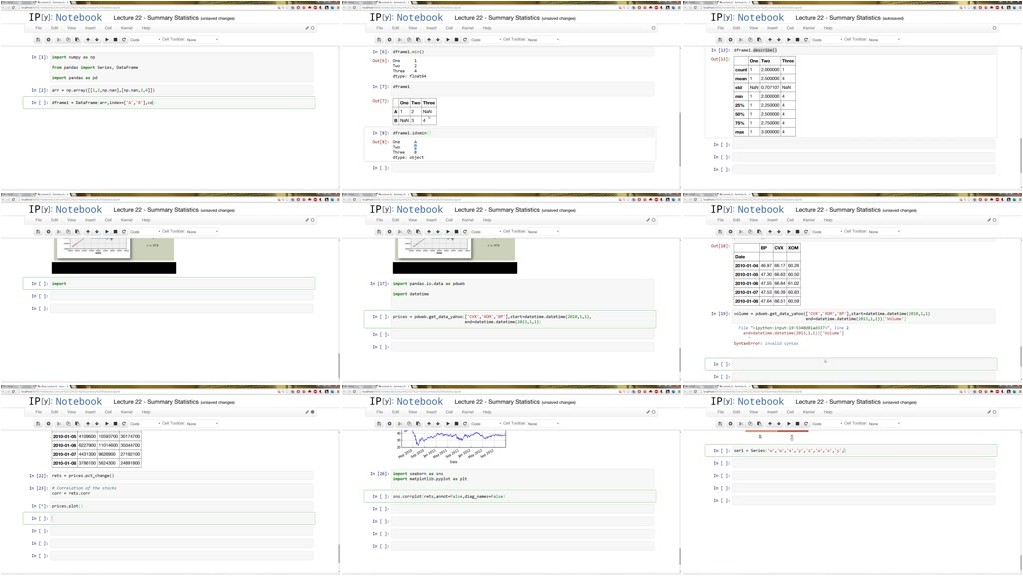Click Restart kernel icon in the dframe1.idxmin panel
1023x576 pixels.
pos(465,39)
